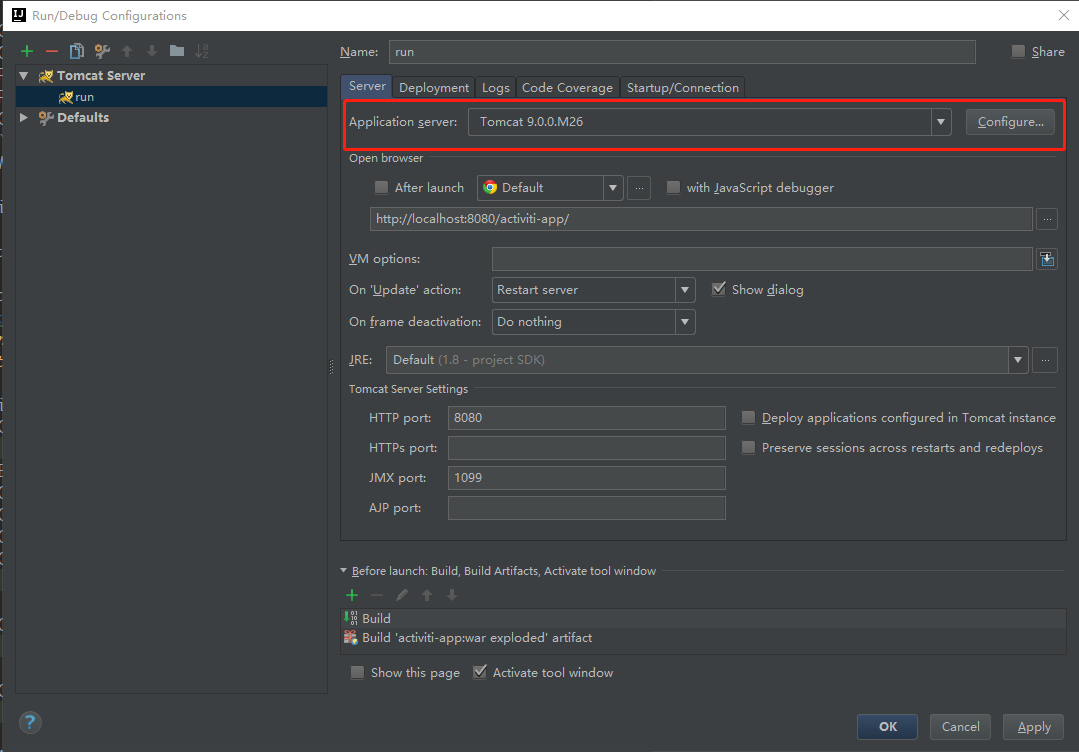The height and width of the screenshot is (752, 1079).
Task: Click the VM options input field
Action: pyautogui.click(x=762, y=259)
